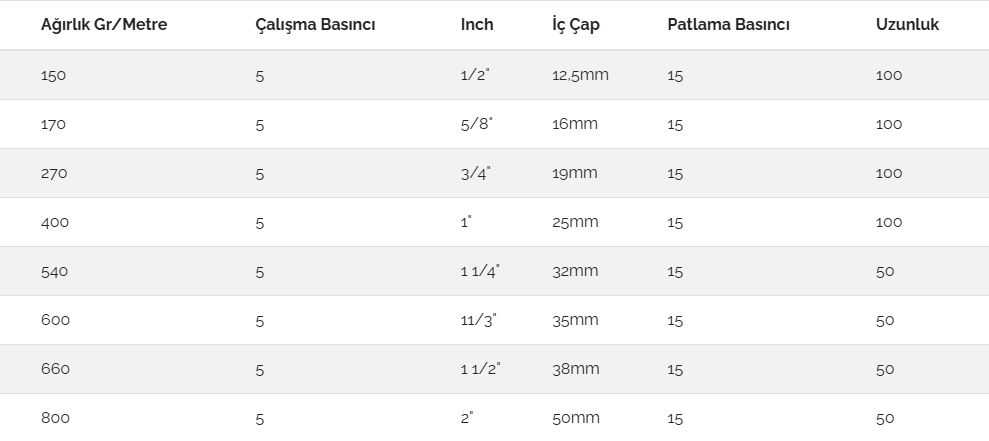
Task: Click the 270 weight value
Action: click(x=54, y=174)
